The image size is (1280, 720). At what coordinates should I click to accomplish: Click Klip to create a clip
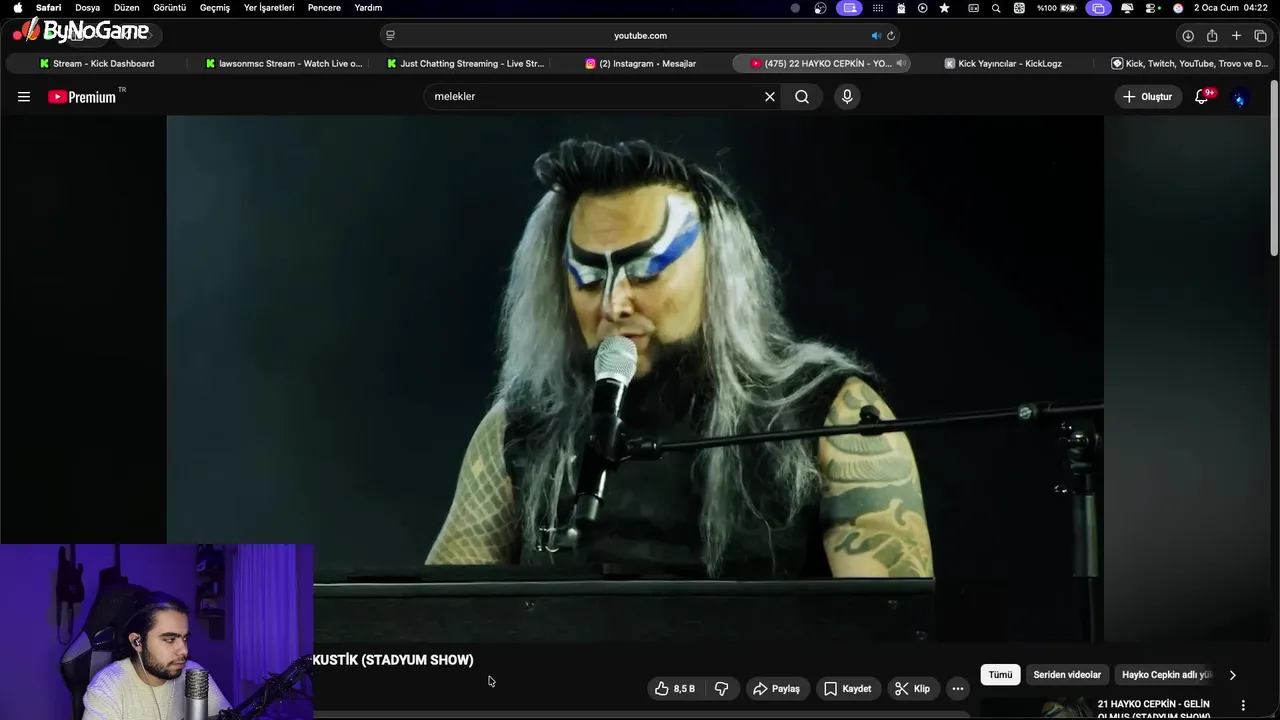[912, 688]
